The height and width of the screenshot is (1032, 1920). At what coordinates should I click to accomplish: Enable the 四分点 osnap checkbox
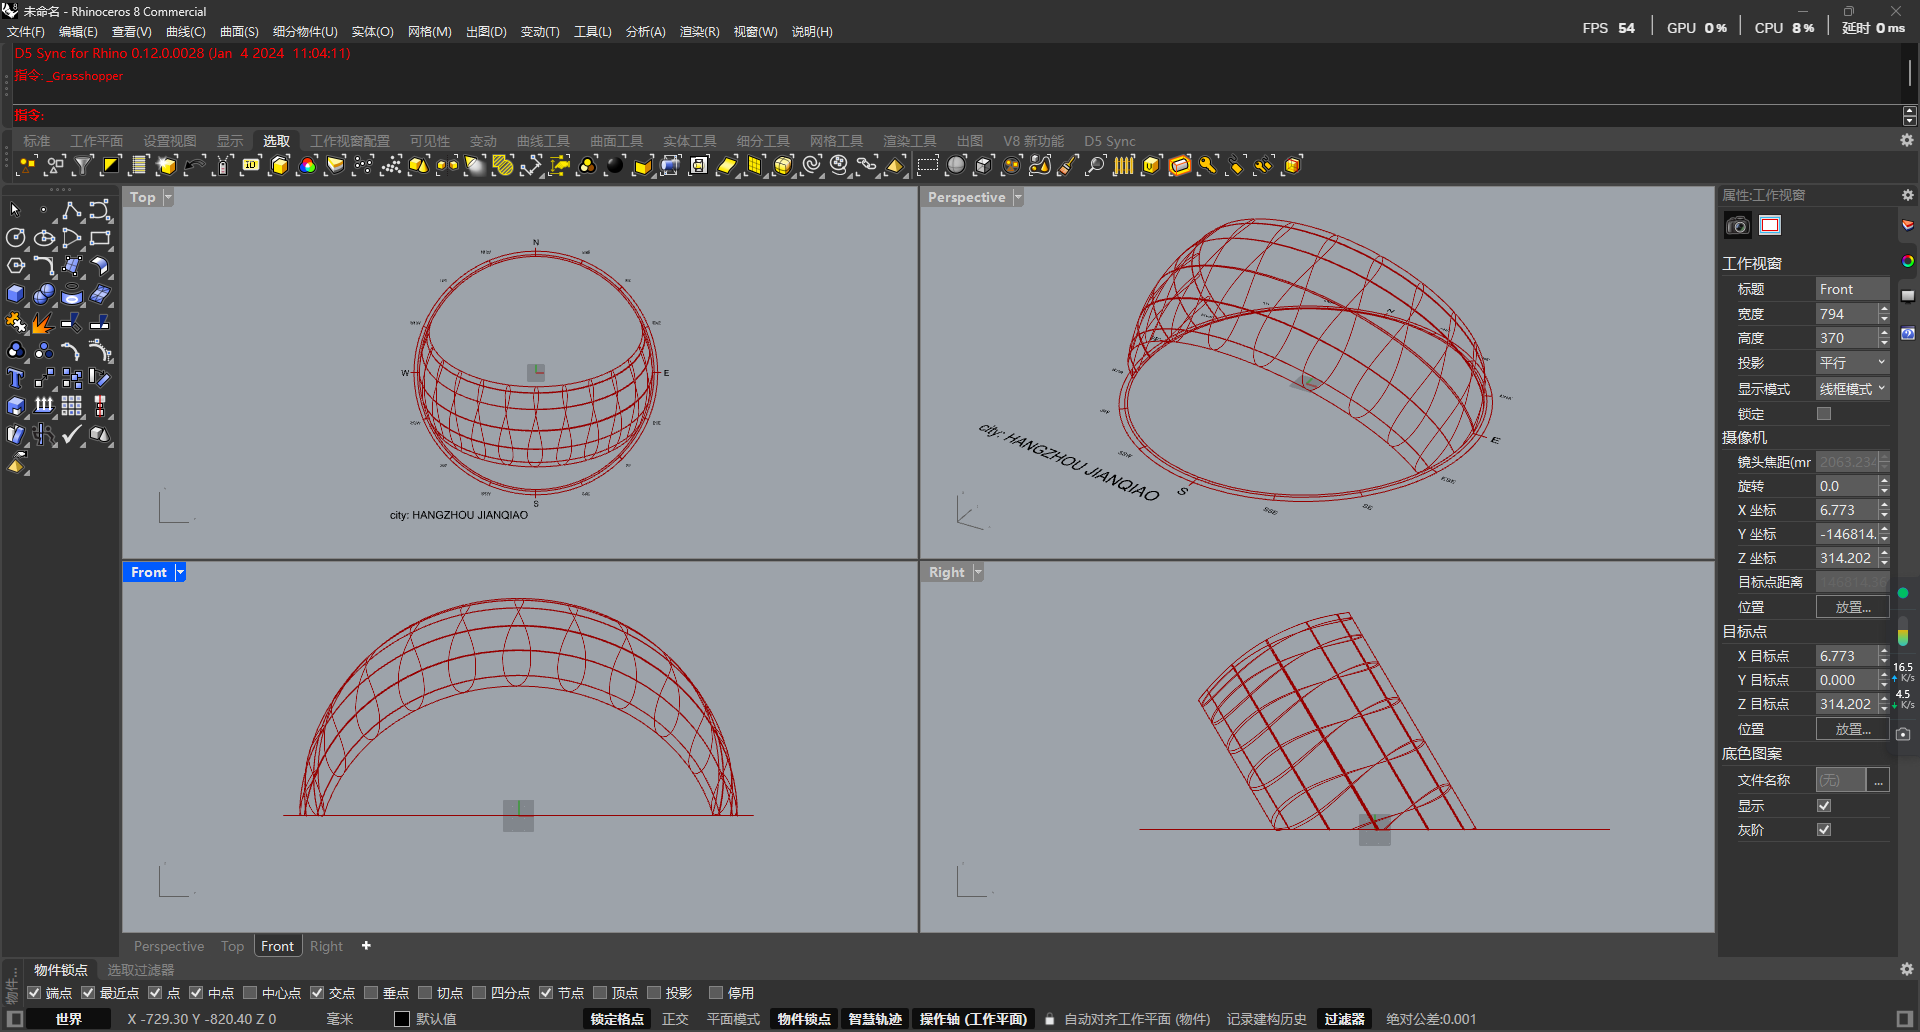click(x=479, y=993)
